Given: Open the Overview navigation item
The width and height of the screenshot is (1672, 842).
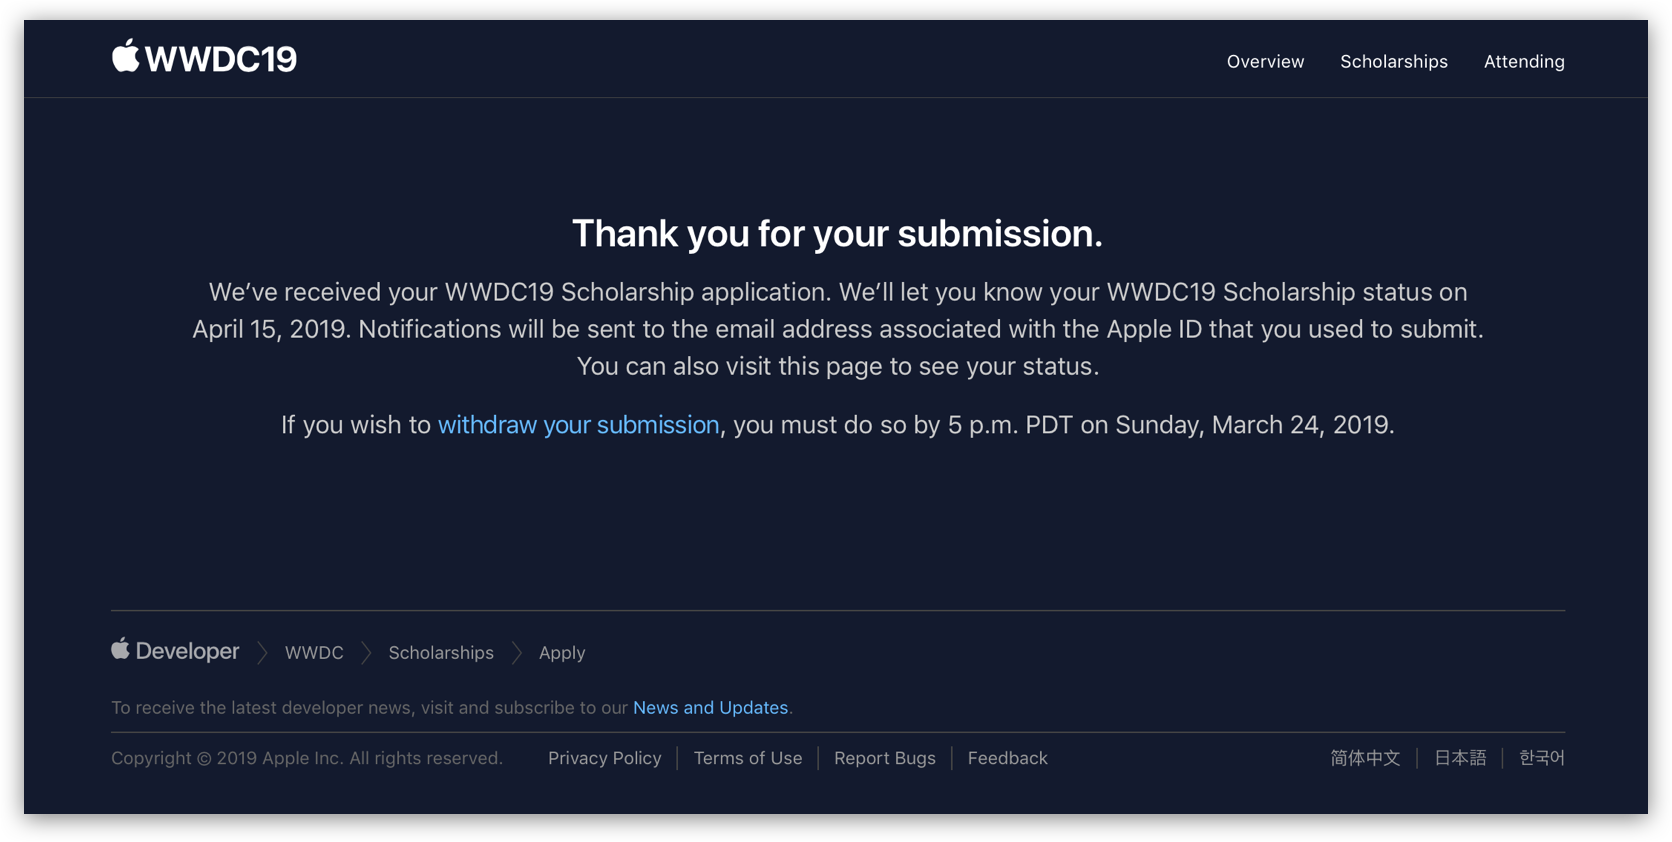Looking at the screenshot, I should tap(1264, 61).
